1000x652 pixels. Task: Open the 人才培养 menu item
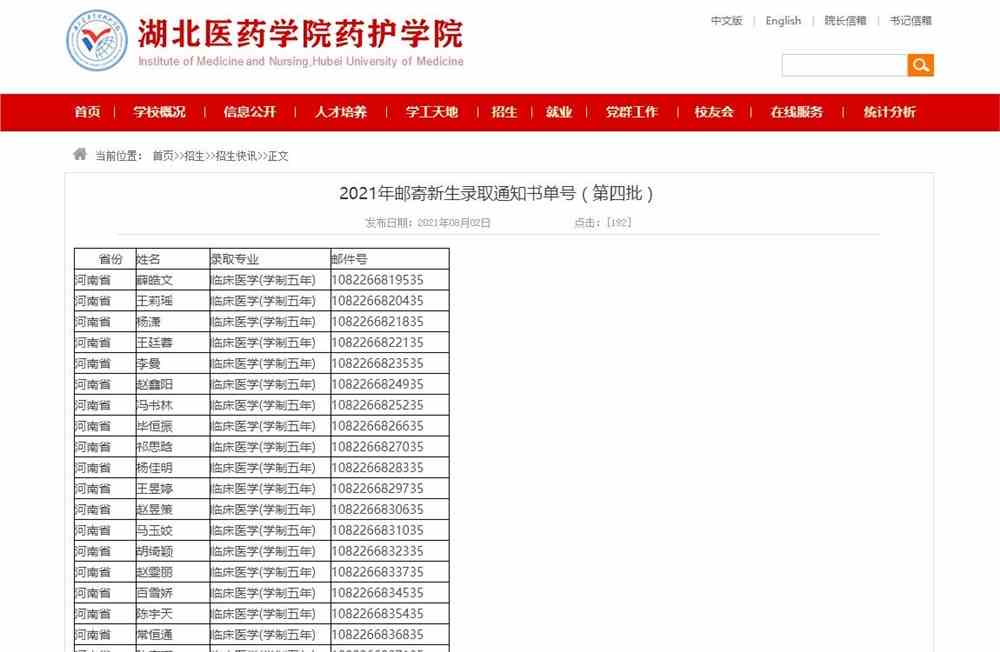click(x=341, y=112)
